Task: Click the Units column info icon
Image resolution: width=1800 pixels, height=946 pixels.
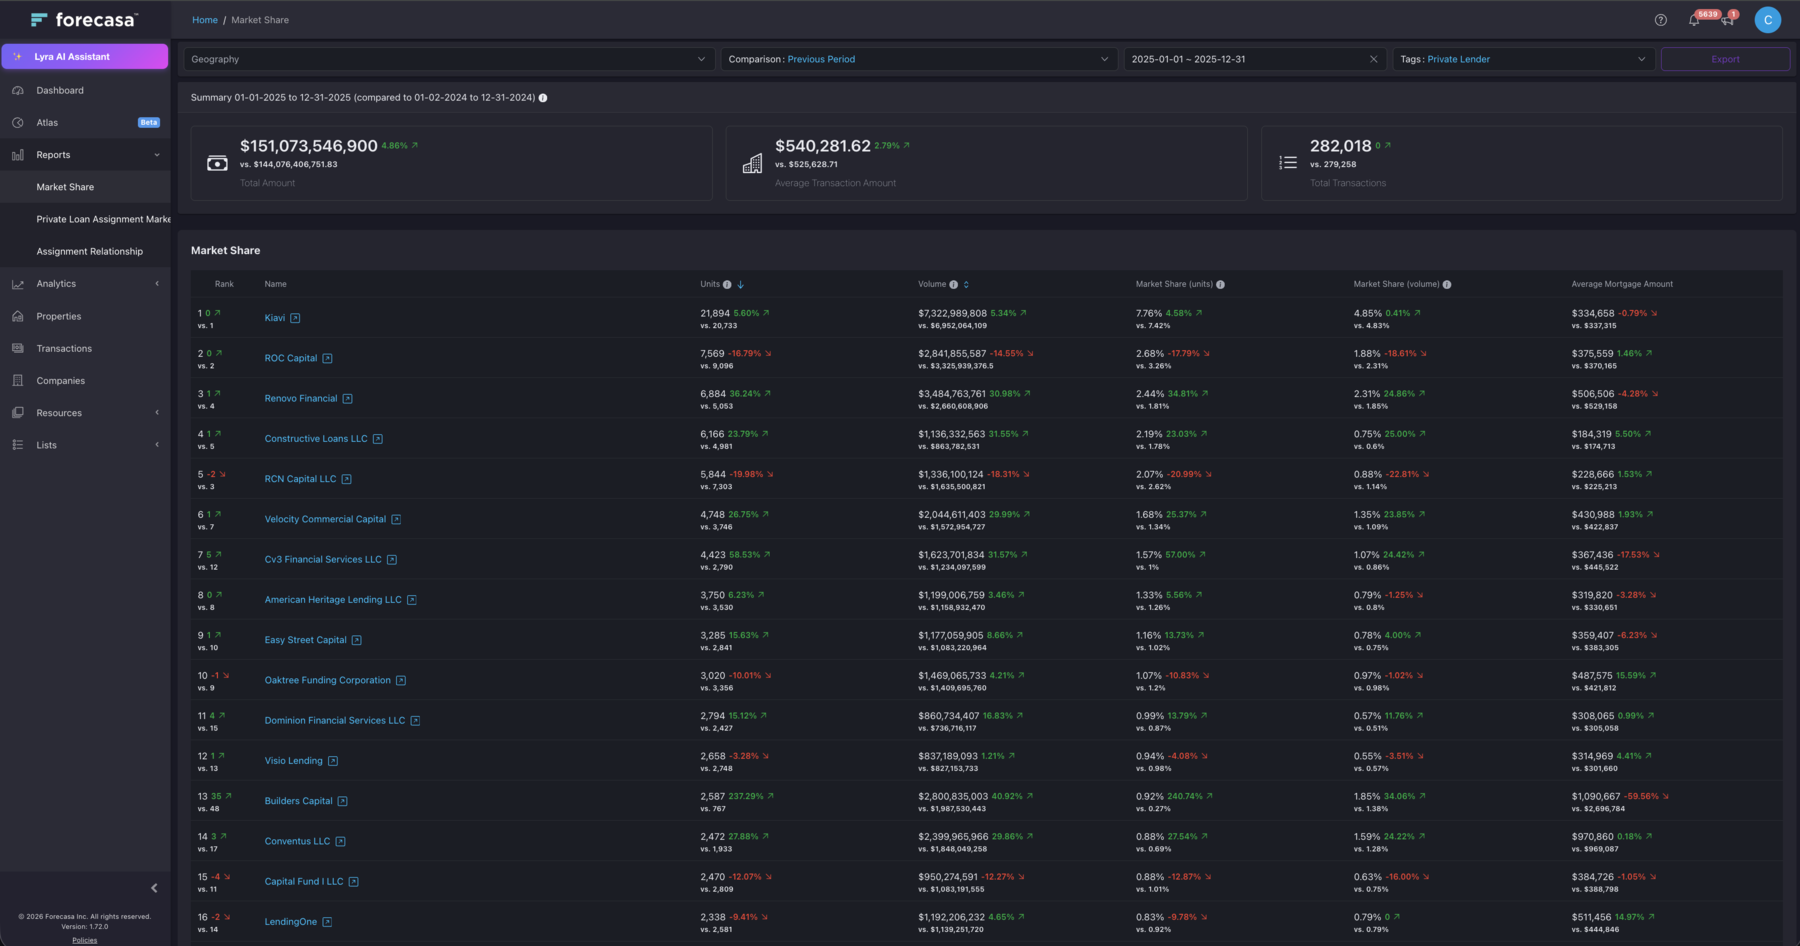Action: coord(727,285)
